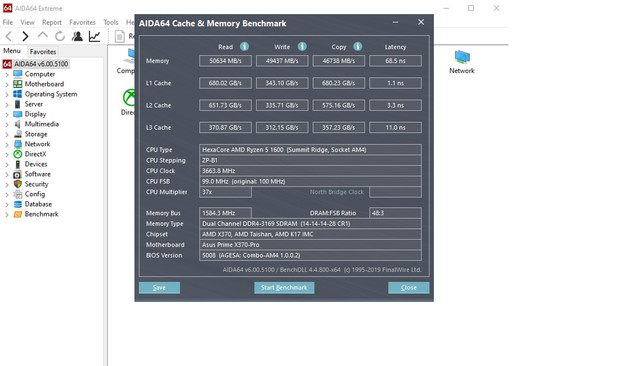
Task: Click the DRAM:FSB Ratio 48:3 field
Action: pyautogui.click(x=395, y=213)
